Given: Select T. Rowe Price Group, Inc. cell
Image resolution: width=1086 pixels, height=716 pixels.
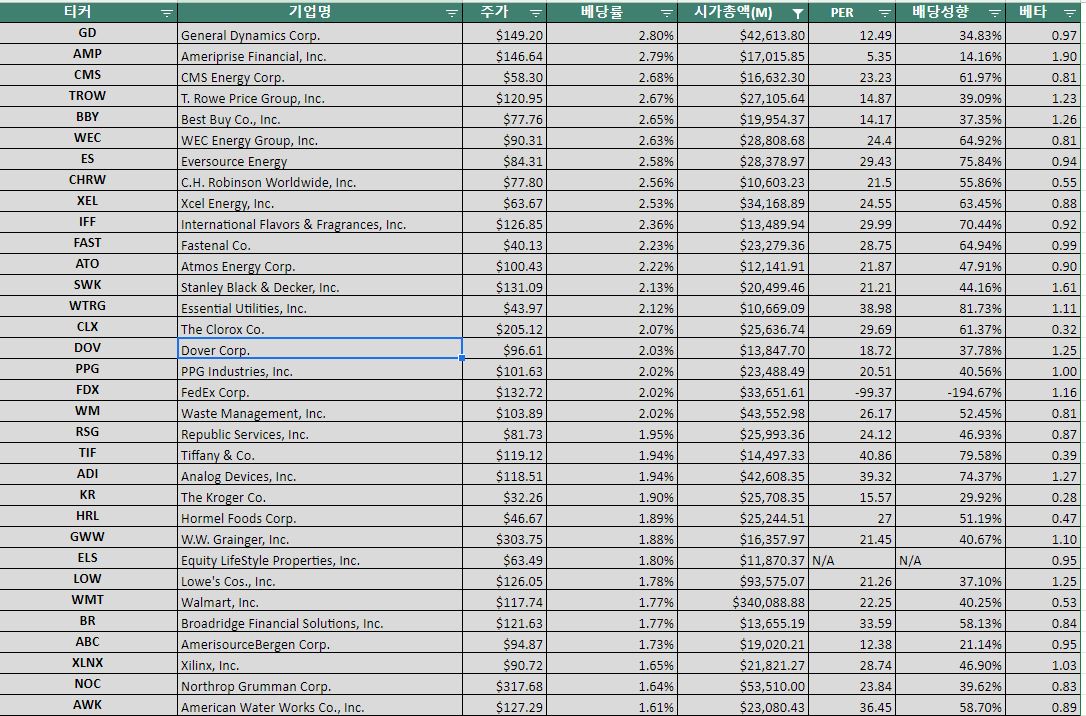Looking at the screenshot, I should (320, 96).
